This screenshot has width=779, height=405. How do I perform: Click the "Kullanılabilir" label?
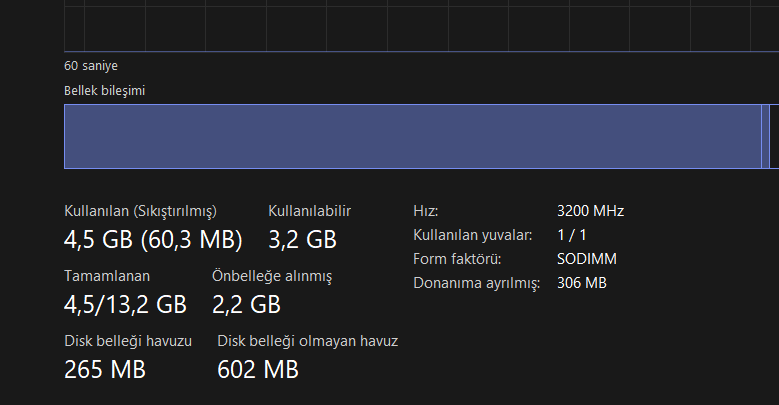click(310, 211)
